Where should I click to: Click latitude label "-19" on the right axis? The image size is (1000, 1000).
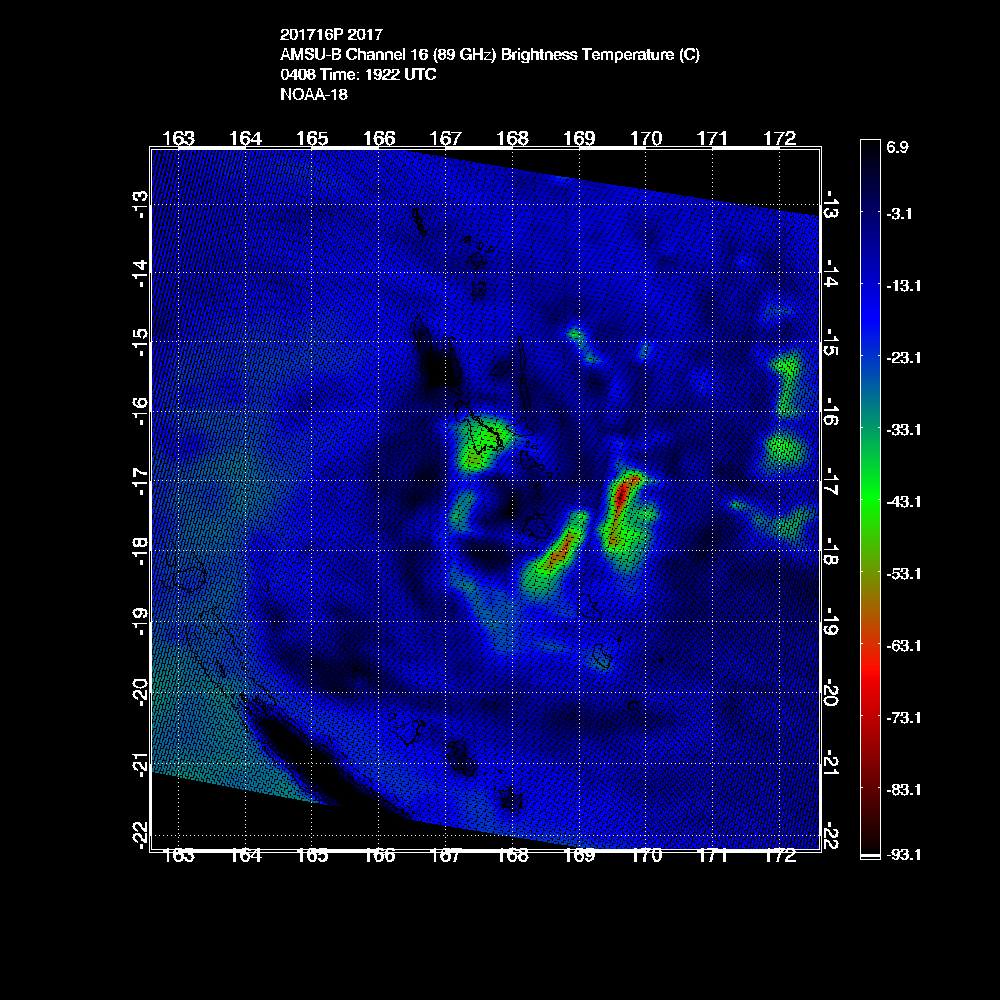pos(831,621)
